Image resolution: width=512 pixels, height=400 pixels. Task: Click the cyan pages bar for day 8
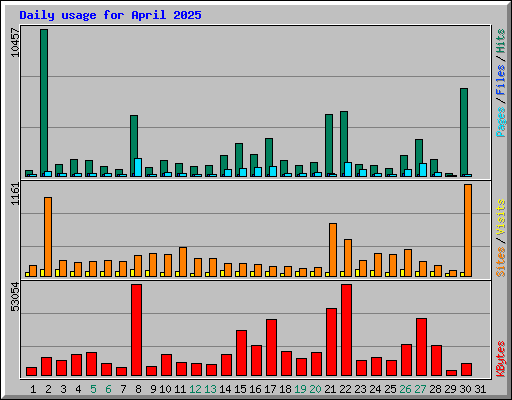pyautogui.click(x=138, y=167)
